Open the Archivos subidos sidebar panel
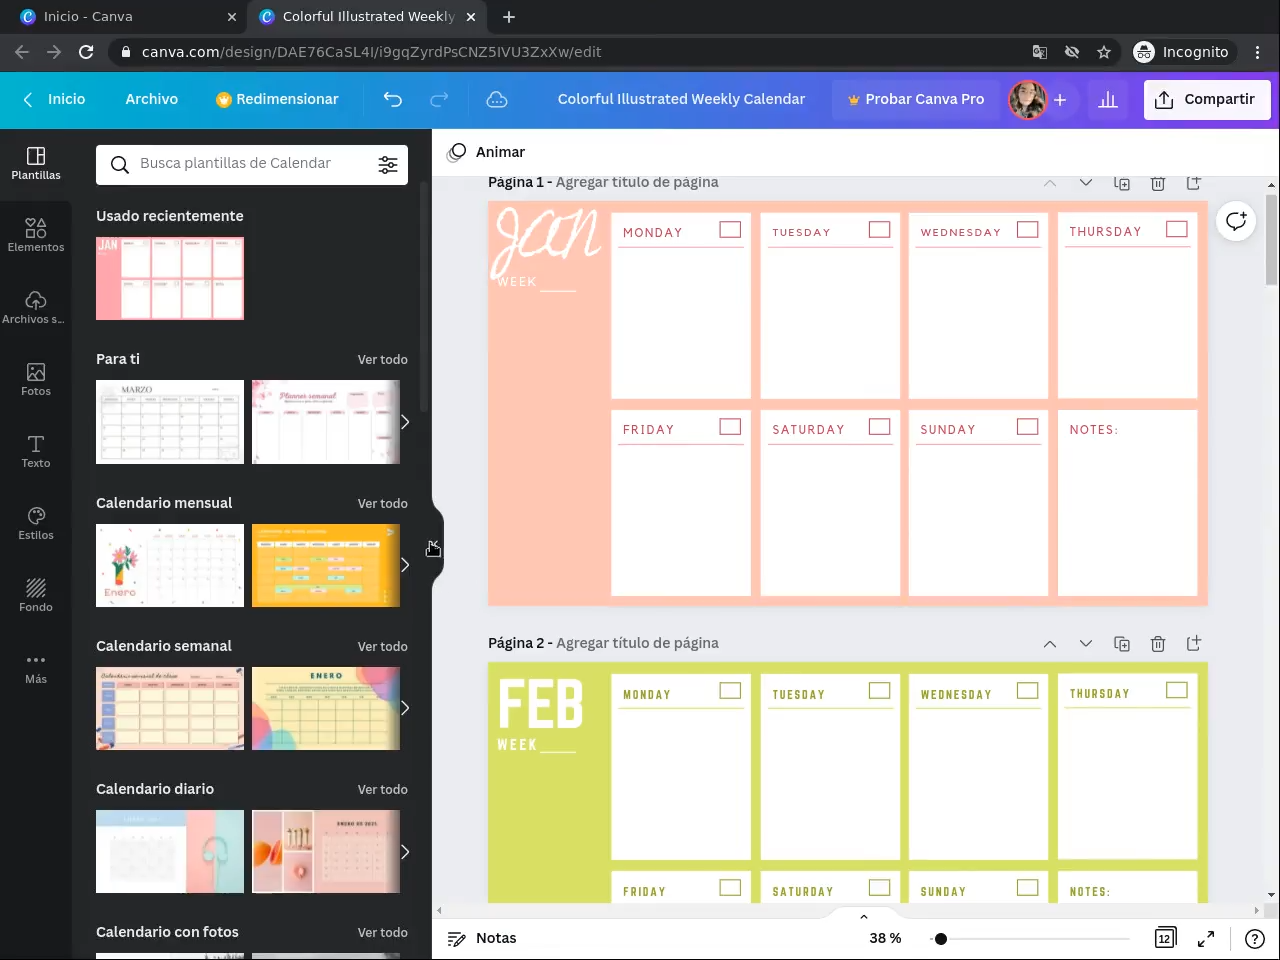The width and height of the screenshot is (1280, 960). coord(36,307)
